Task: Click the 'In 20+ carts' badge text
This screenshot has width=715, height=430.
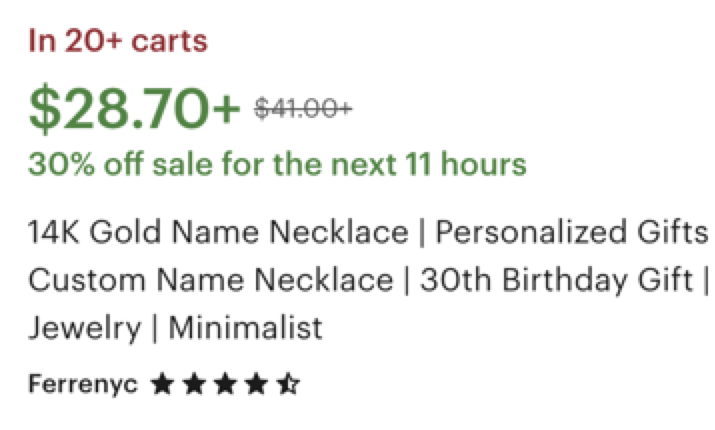Action: [x=118, y=41]
